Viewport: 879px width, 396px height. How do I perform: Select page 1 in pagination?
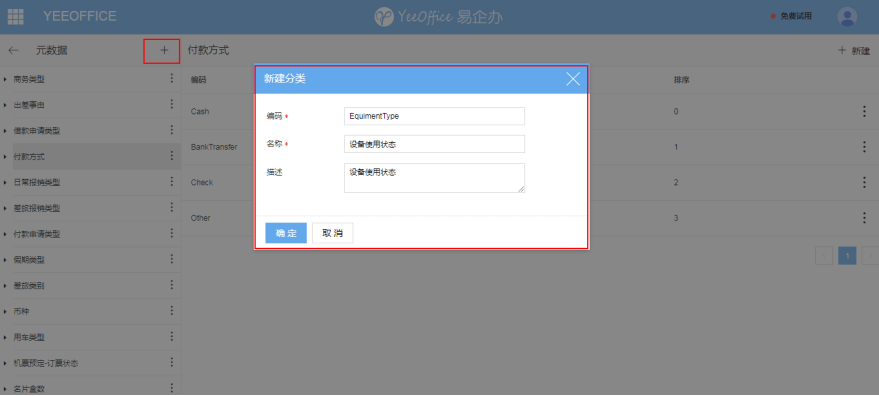pos(847,256)
